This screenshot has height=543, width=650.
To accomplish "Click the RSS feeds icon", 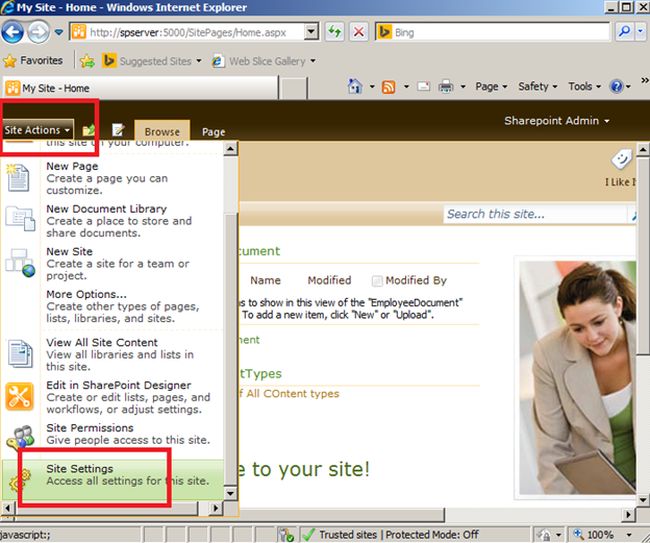I will [388, 87].
